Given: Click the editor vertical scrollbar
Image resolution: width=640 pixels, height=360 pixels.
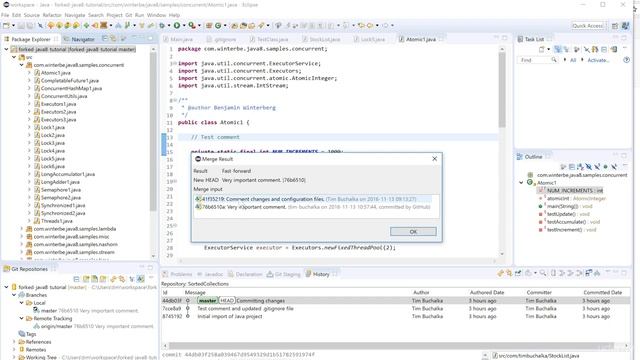Looking at the screenshot, I should 502,90.
